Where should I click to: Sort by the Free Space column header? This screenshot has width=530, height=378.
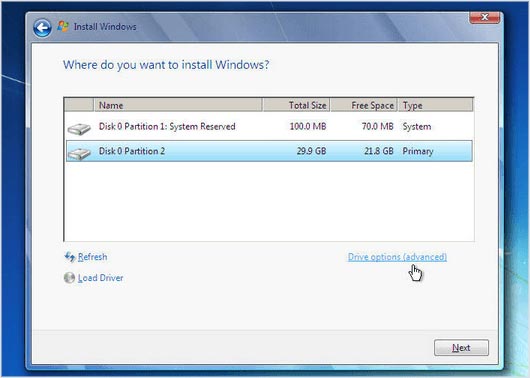coord(364,105)
